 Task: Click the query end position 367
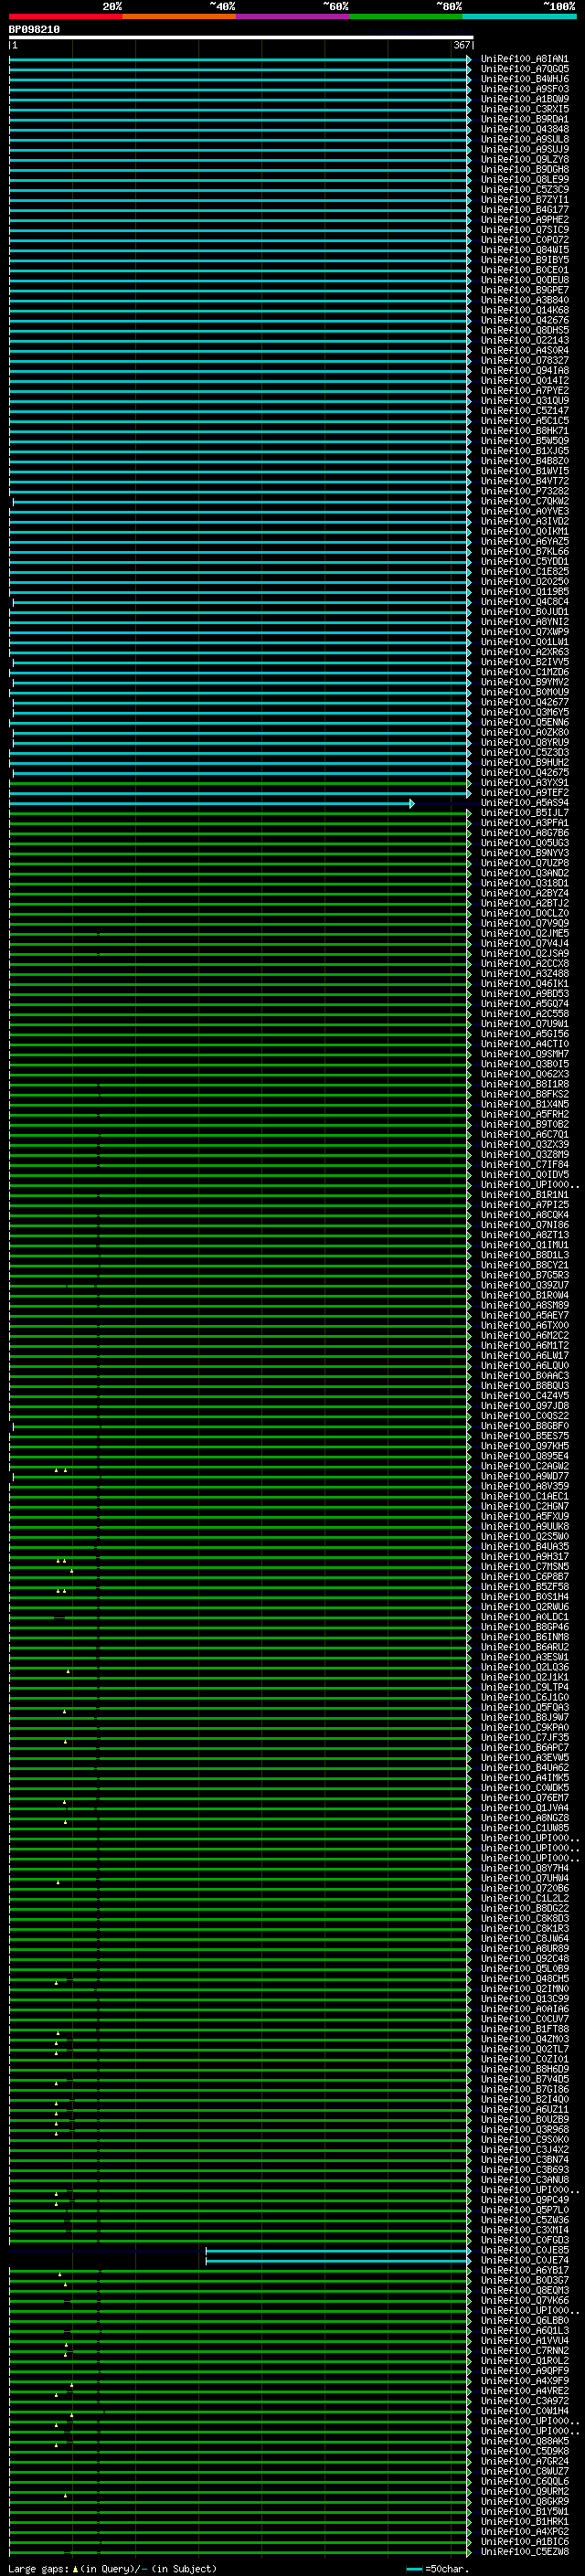click(462, 45)
